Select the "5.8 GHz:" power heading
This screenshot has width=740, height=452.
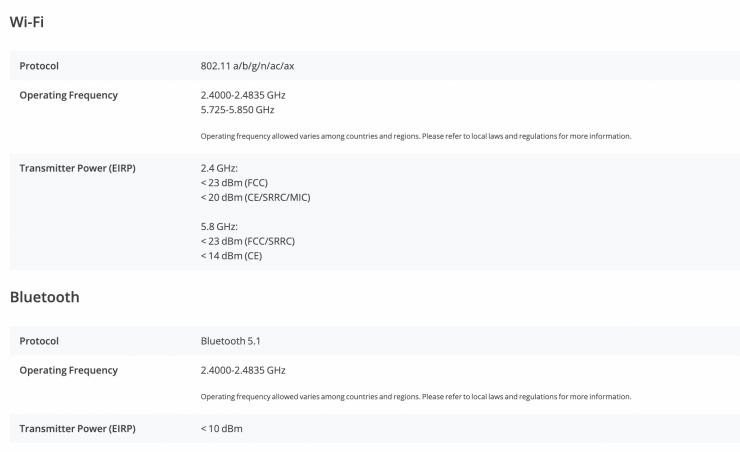220,227
